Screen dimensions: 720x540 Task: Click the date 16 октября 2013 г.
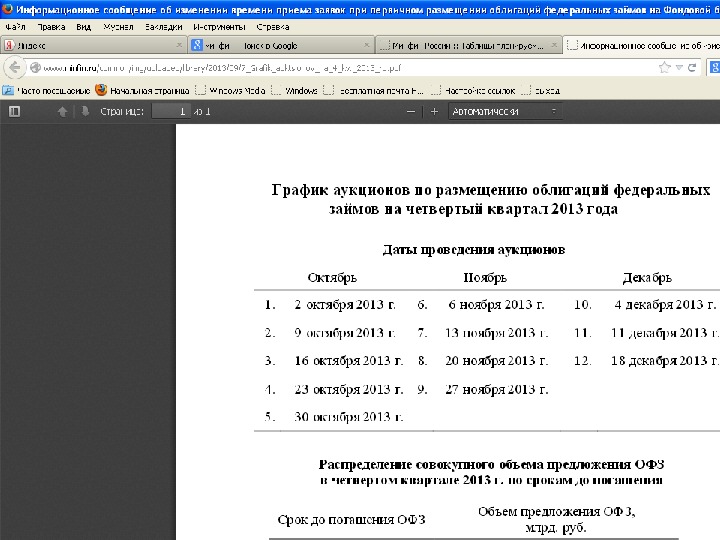pos(349,360)
